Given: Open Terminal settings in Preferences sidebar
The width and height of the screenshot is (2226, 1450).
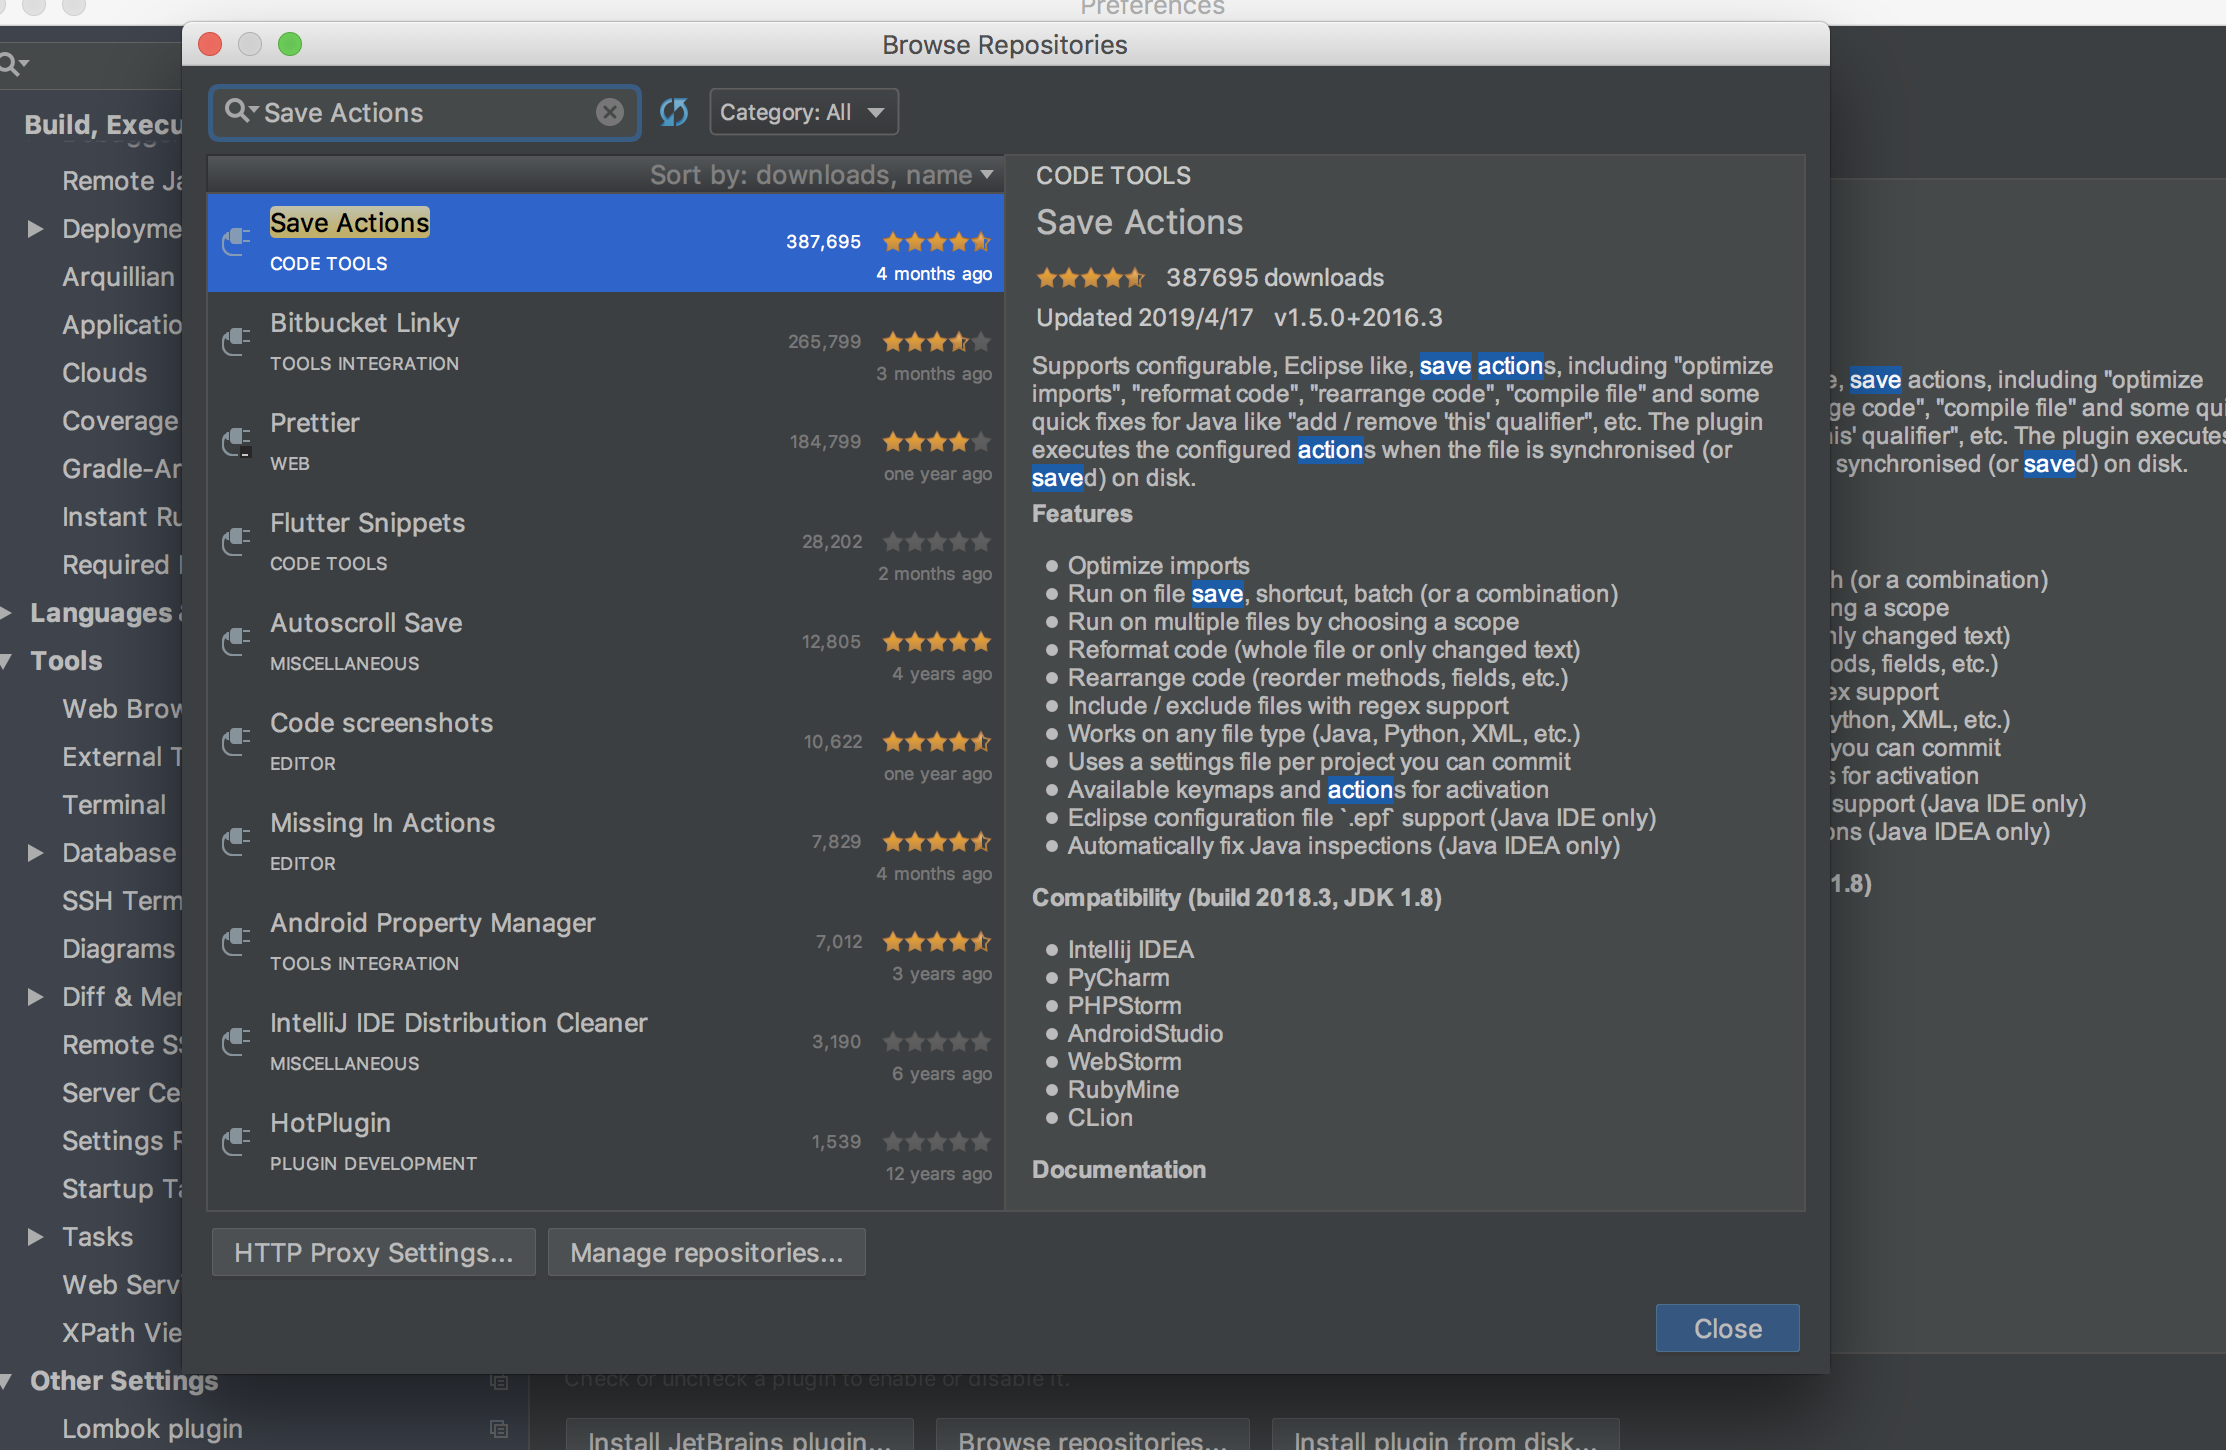Looking at the screenshot, I should [x=114, y=804].
